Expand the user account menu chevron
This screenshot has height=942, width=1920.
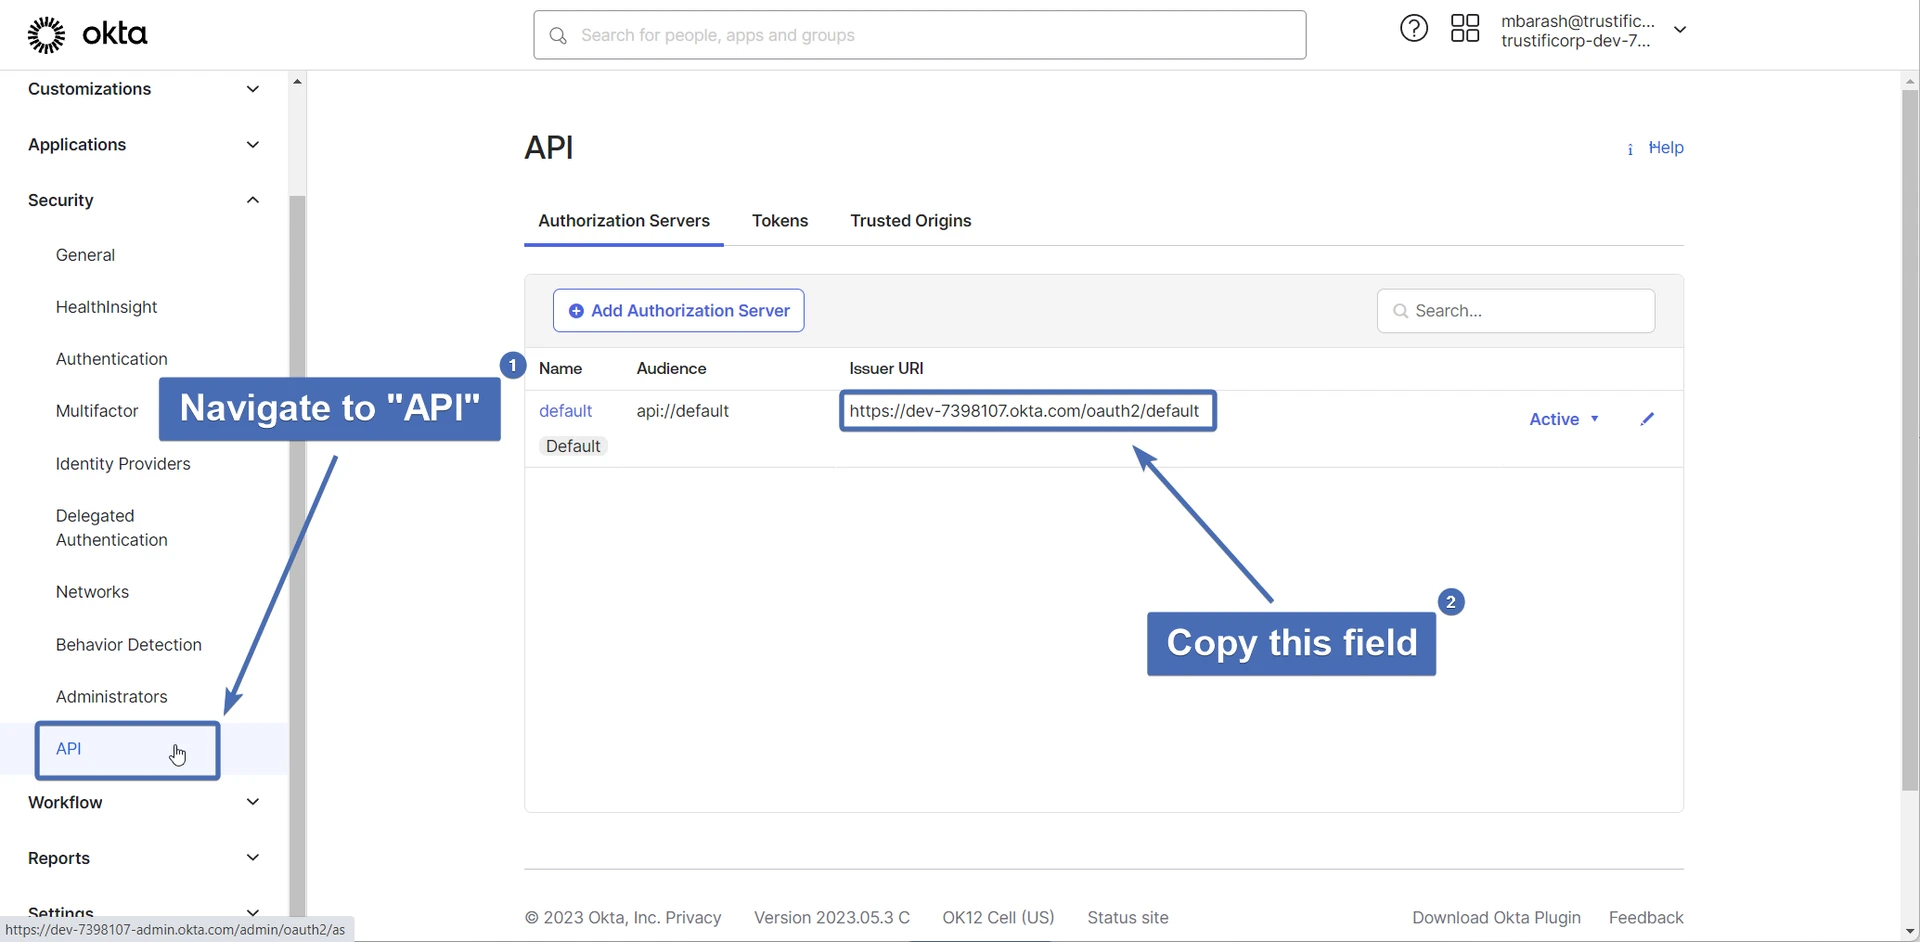coord(1680,30)
